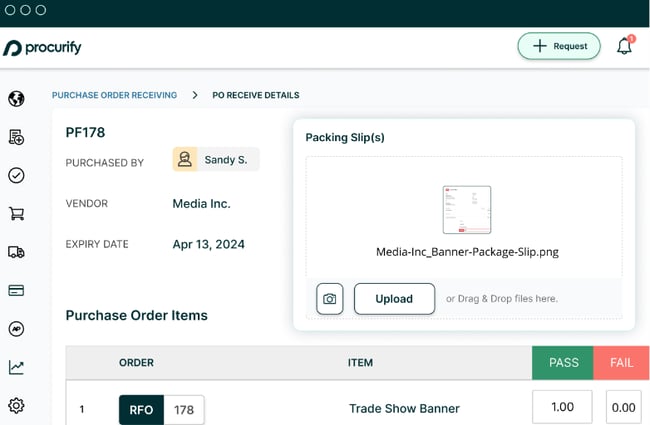The height and width of the screenshot is (425, 650).
Task: Click the new request document sidebar icon
Action: (x=16, y=137)
